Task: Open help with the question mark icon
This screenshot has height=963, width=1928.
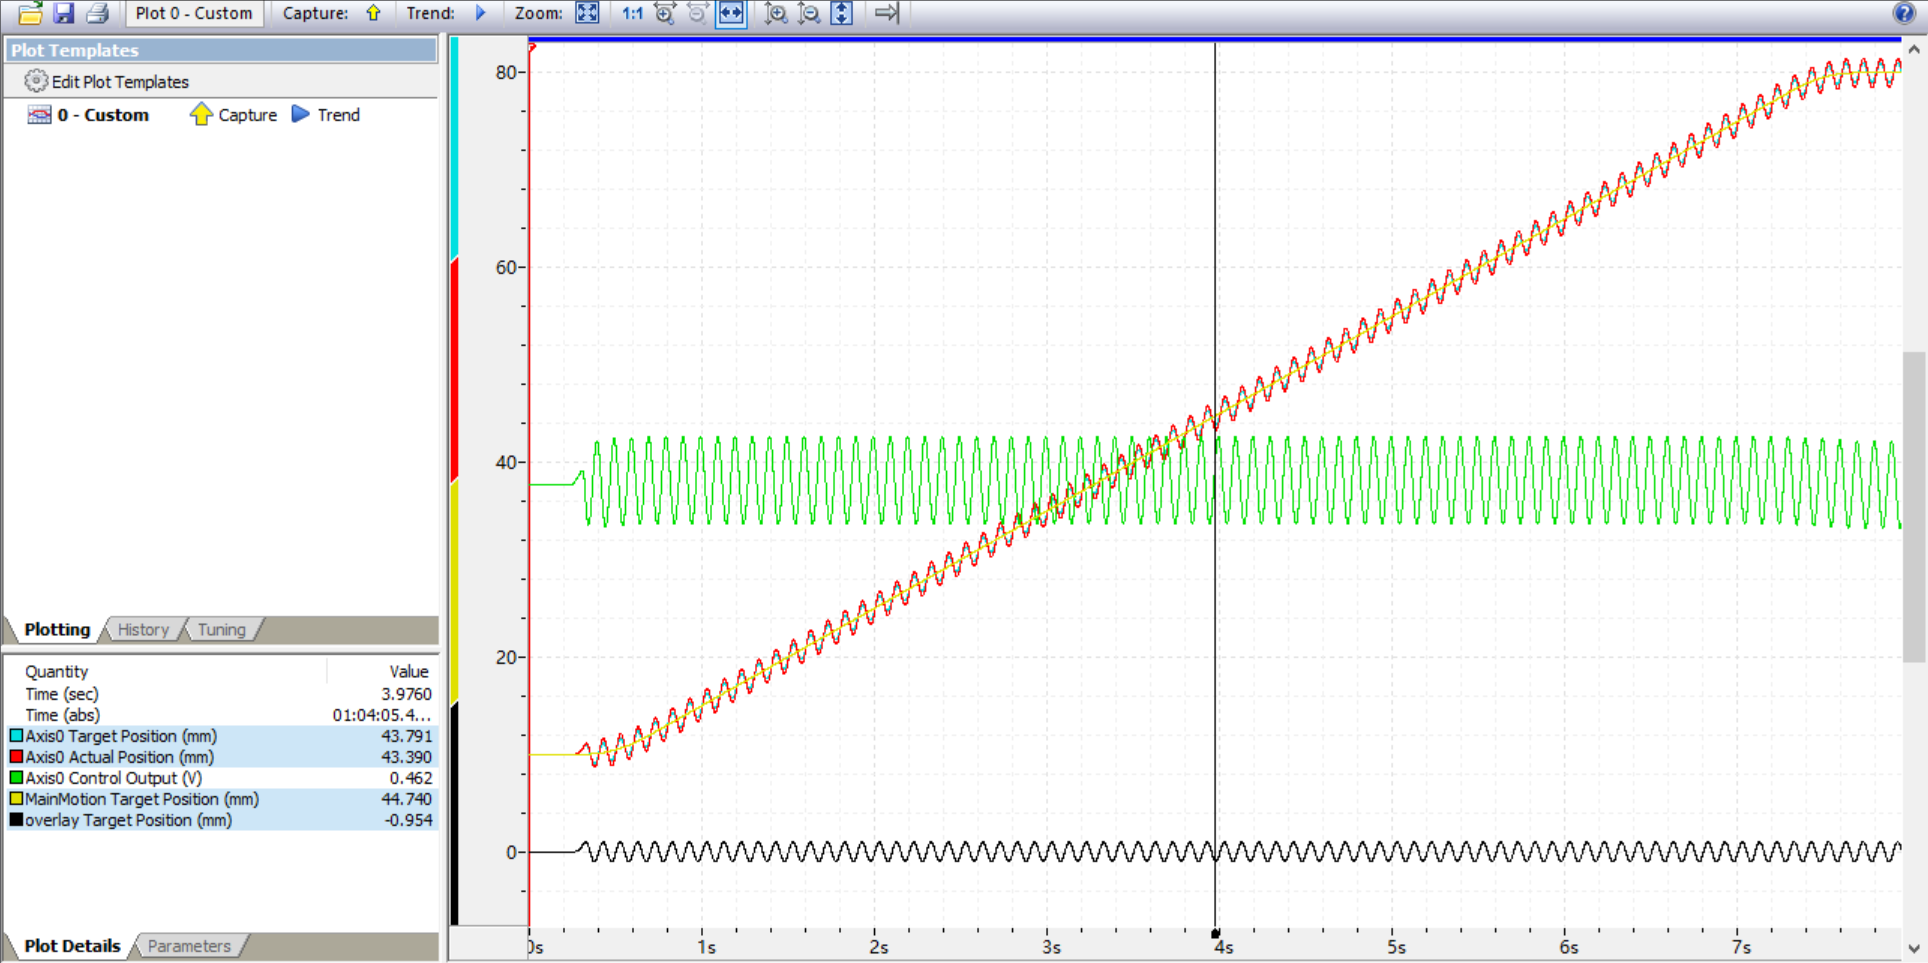Action: point(1904,12)
